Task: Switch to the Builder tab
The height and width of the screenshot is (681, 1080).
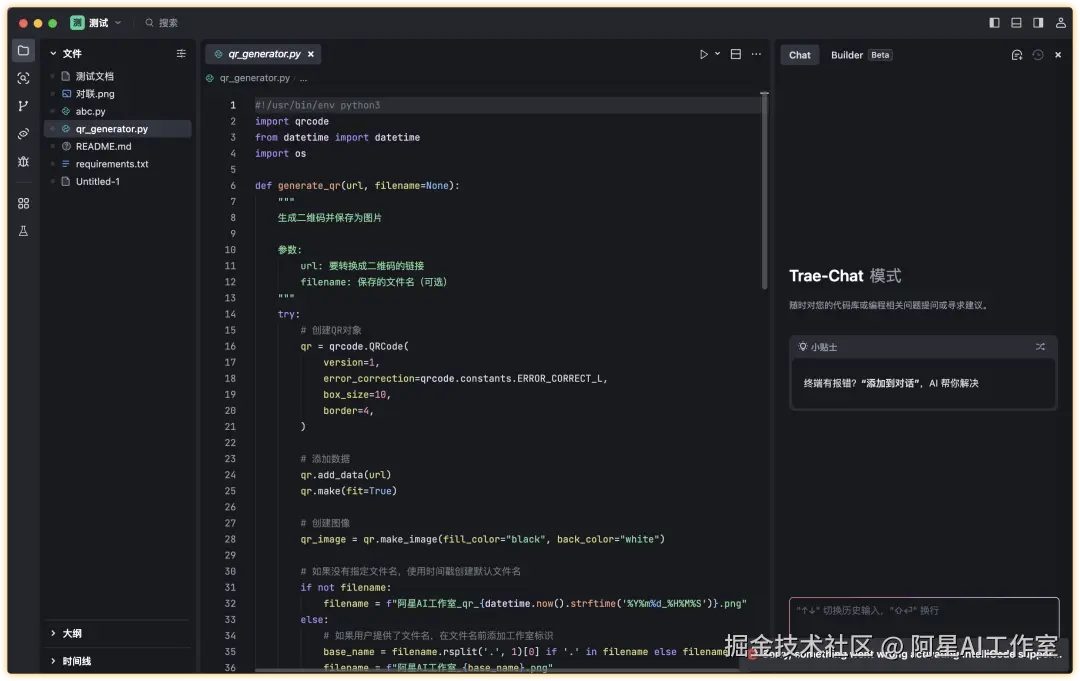Action: [847, 55]
